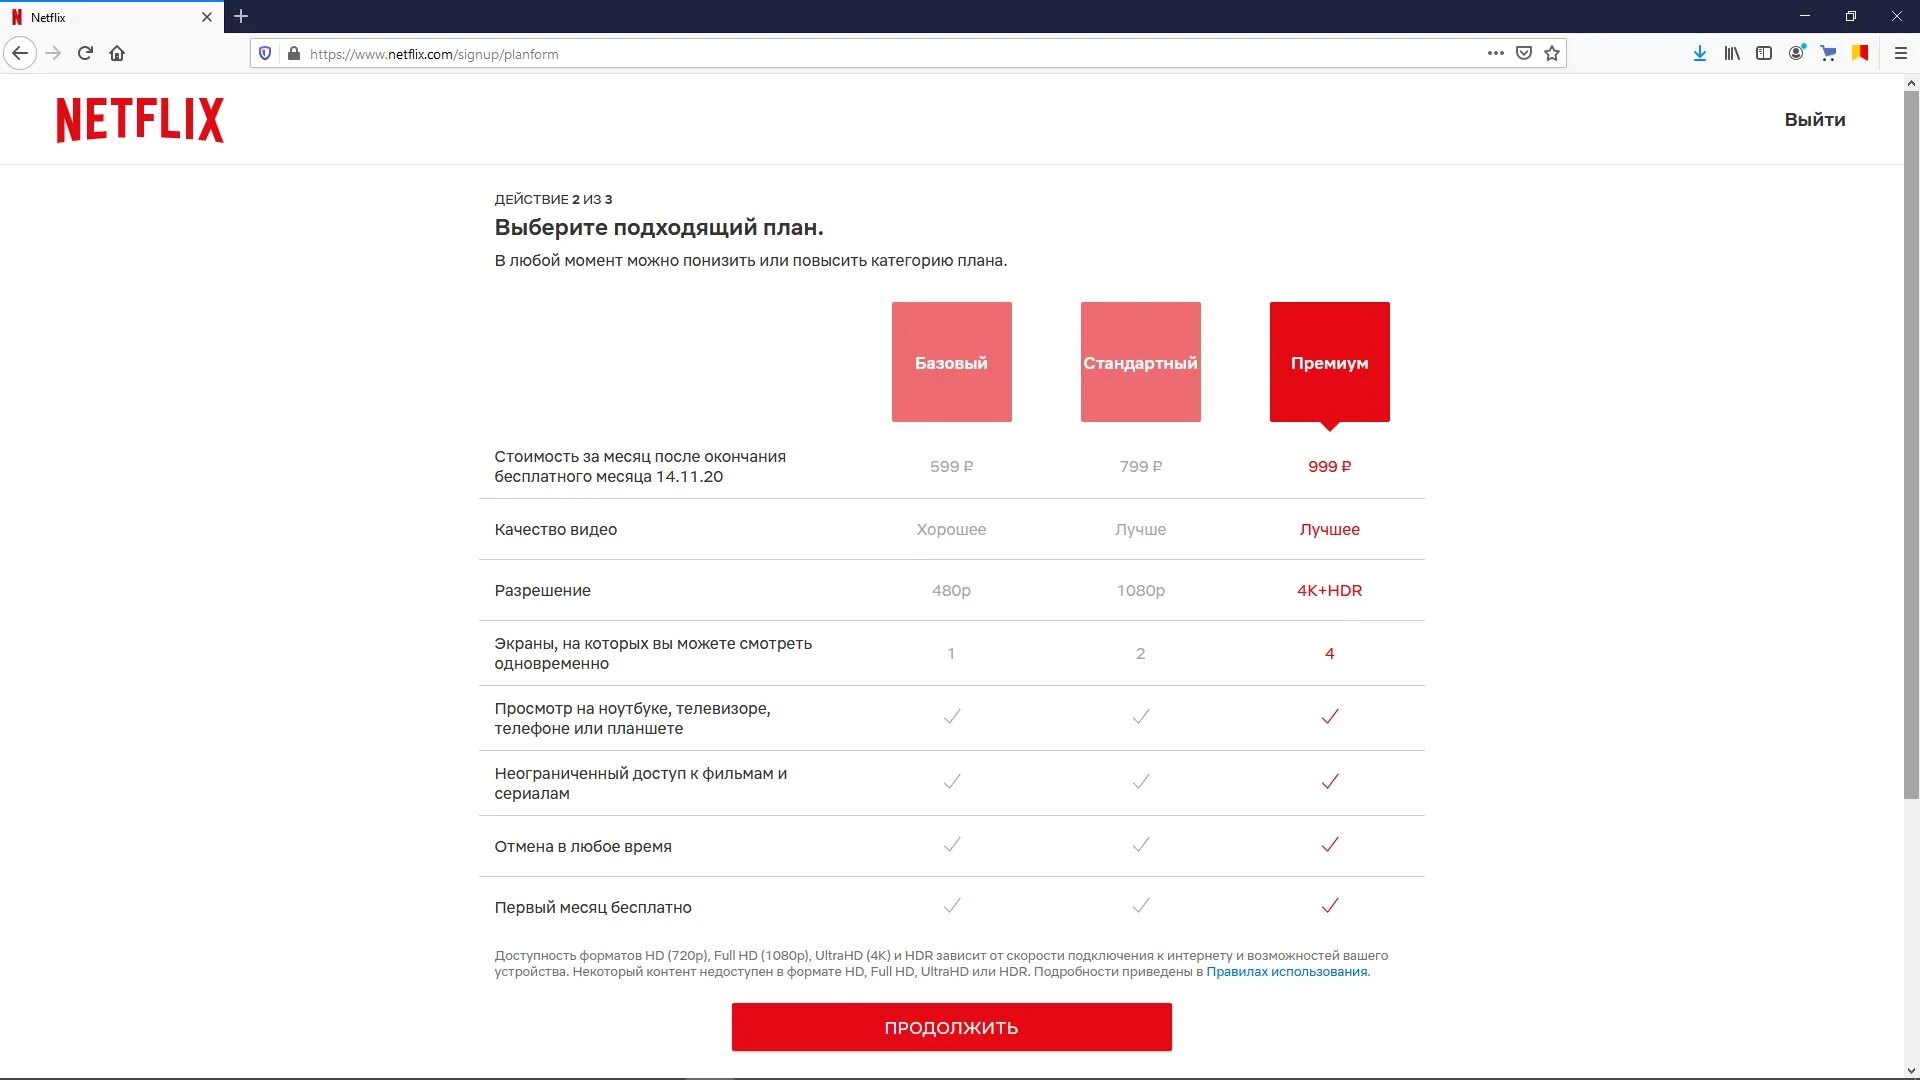
Task: Reload the page with refresh icon
Action: point(85,54)
